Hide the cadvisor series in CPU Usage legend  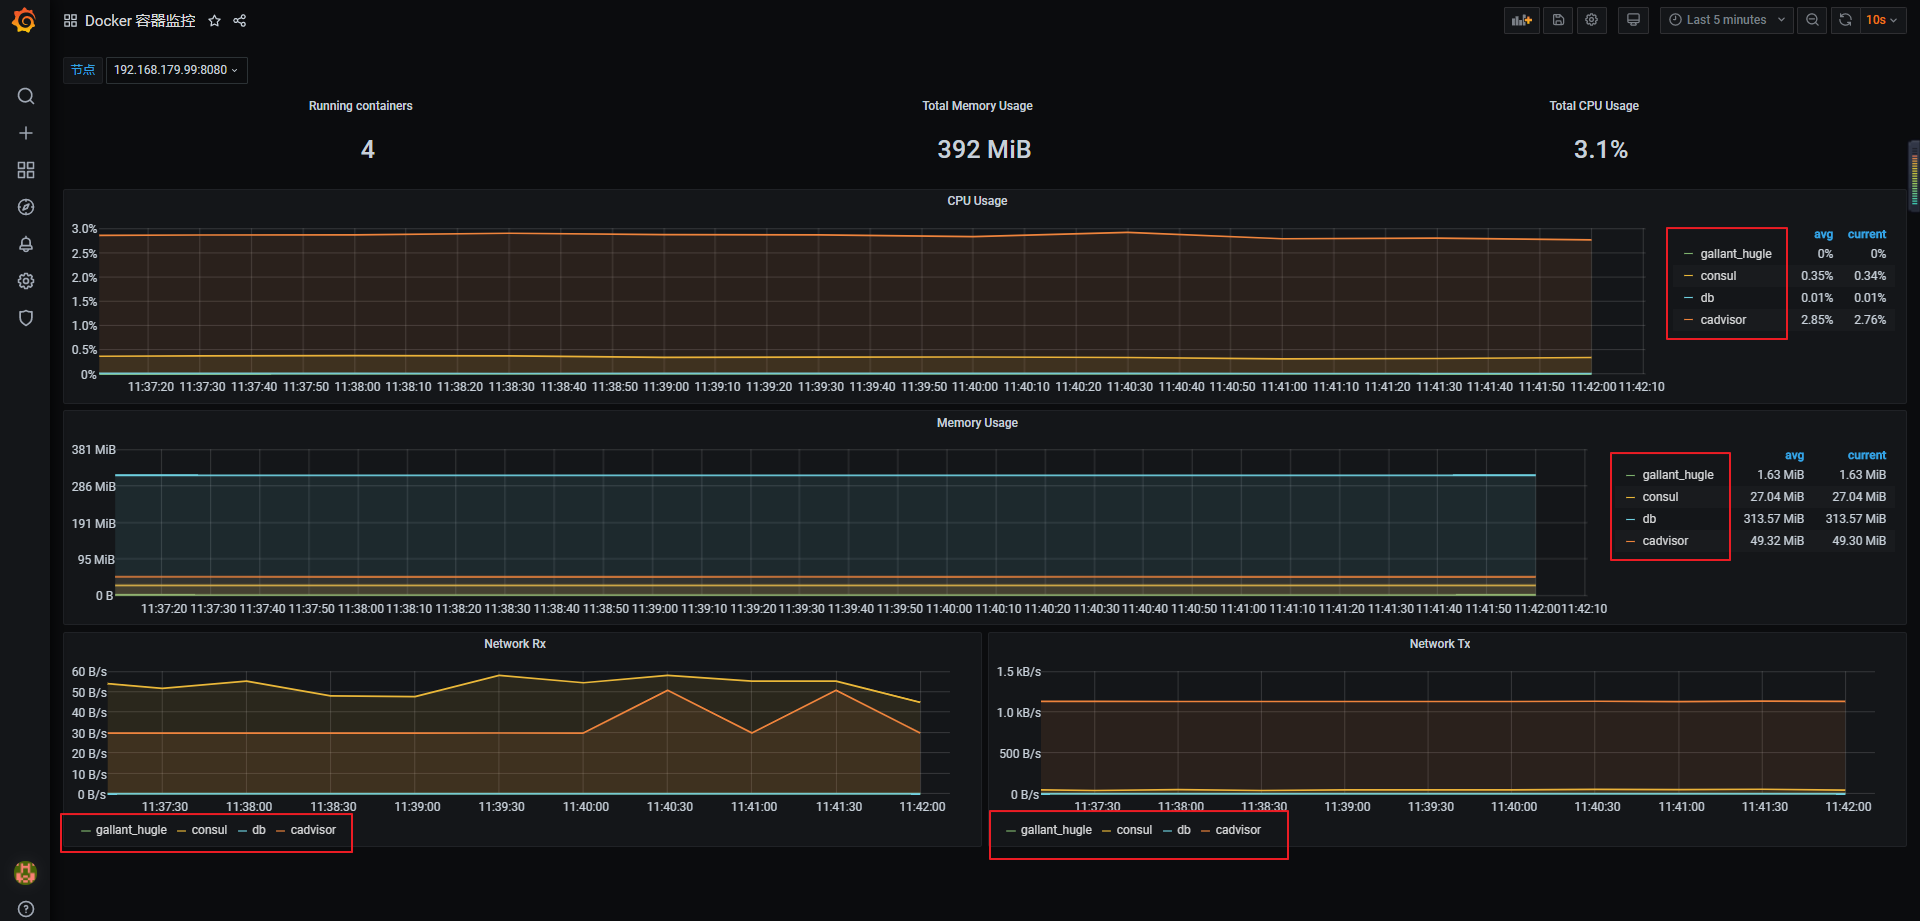click(x=1723, y=319)
